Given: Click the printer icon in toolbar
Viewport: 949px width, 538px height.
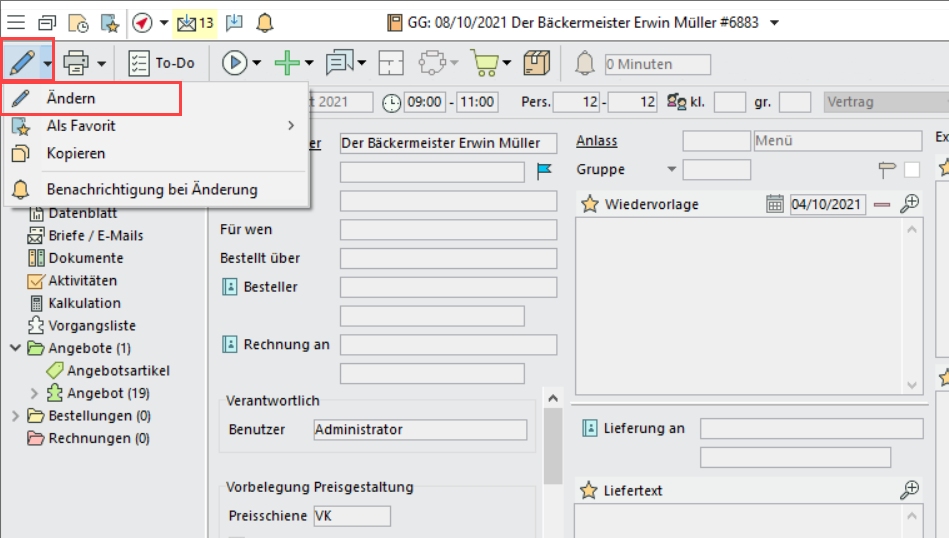Looking at the screenshot, I should pos(76,63).
